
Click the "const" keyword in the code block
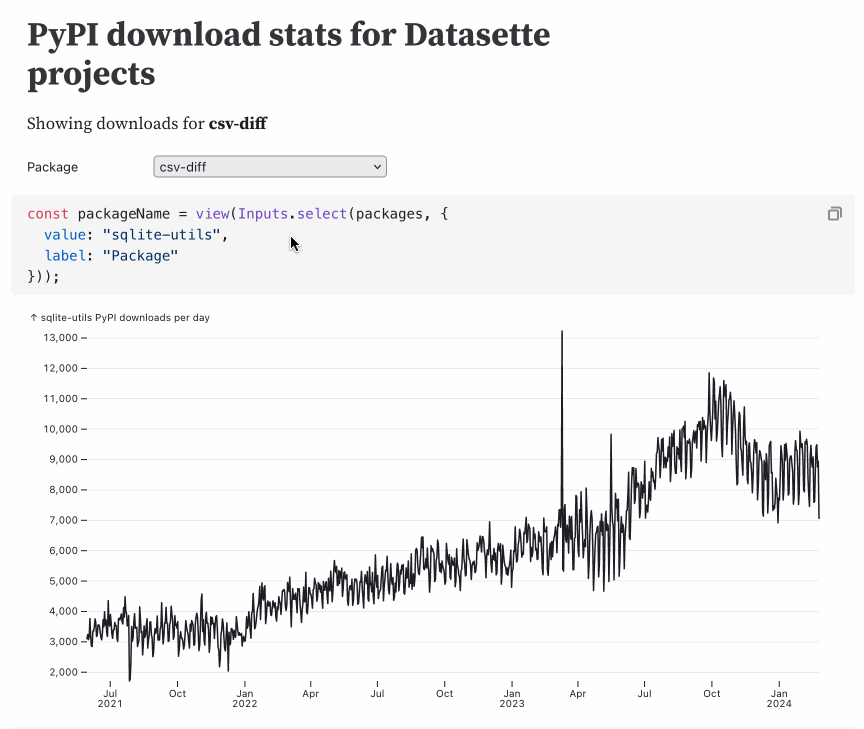[x=48, y=214]
